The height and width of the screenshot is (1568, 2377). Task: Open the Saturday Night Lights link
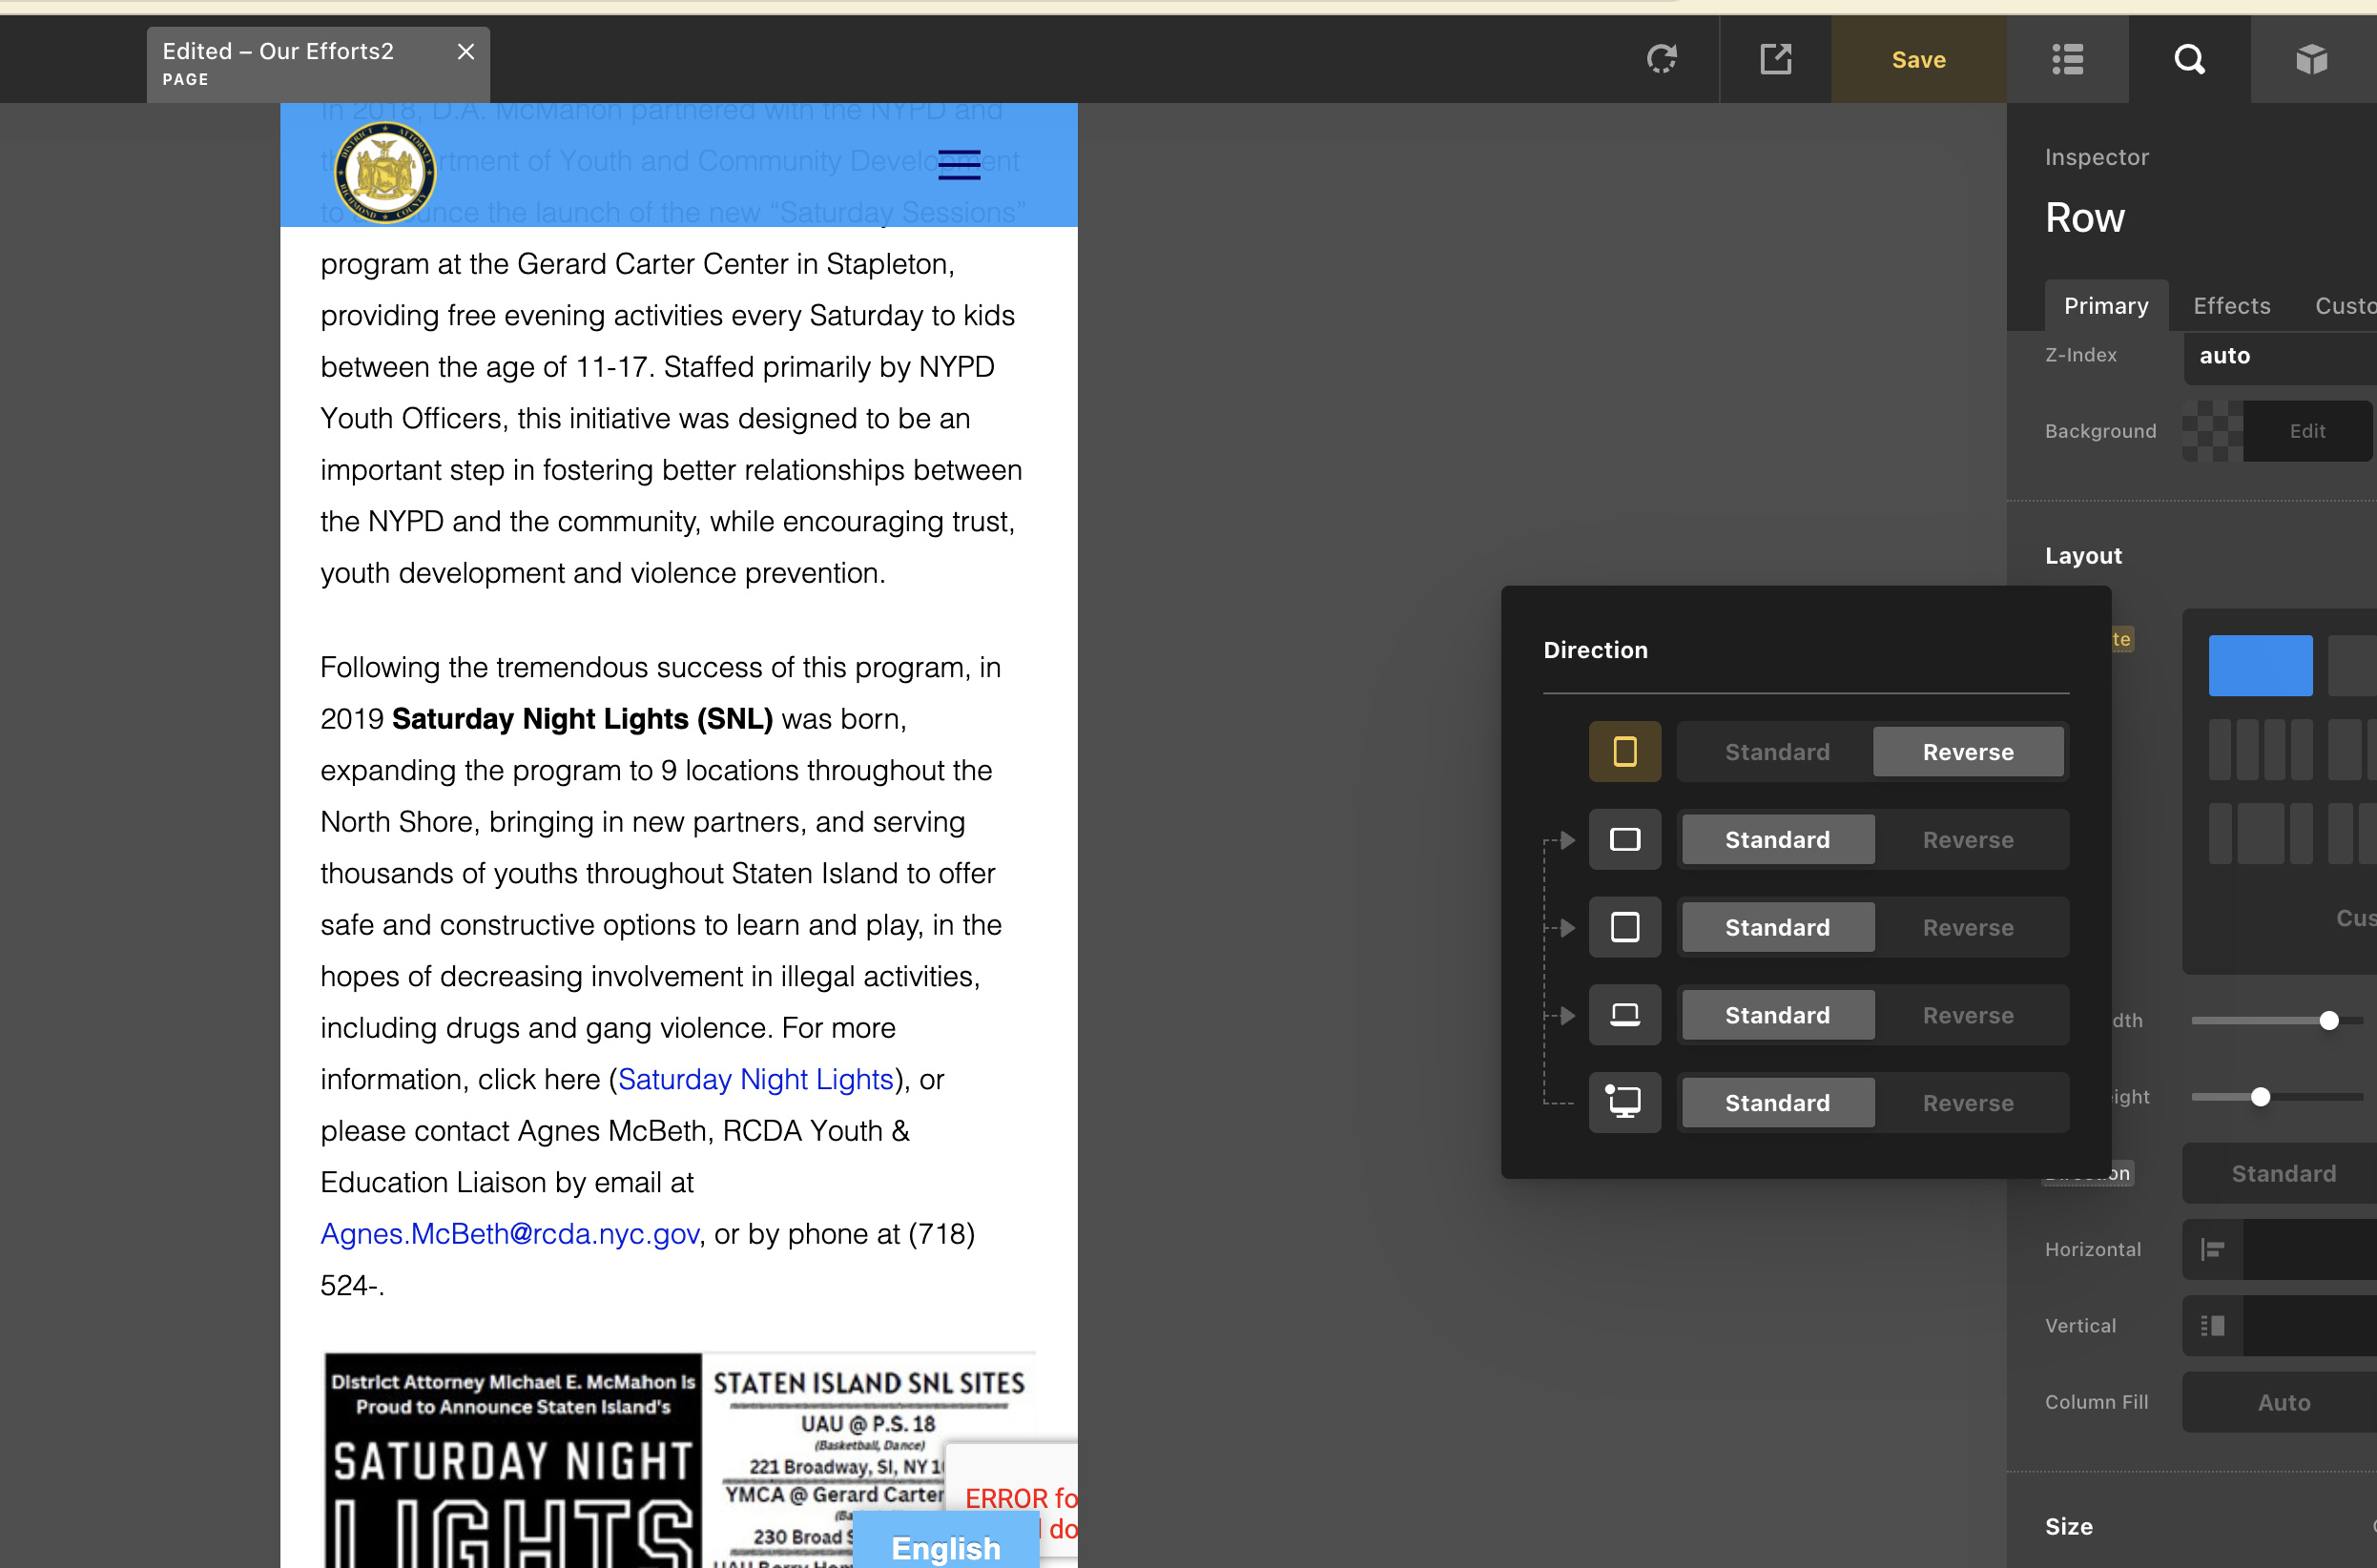click(x=755, y=1079)
